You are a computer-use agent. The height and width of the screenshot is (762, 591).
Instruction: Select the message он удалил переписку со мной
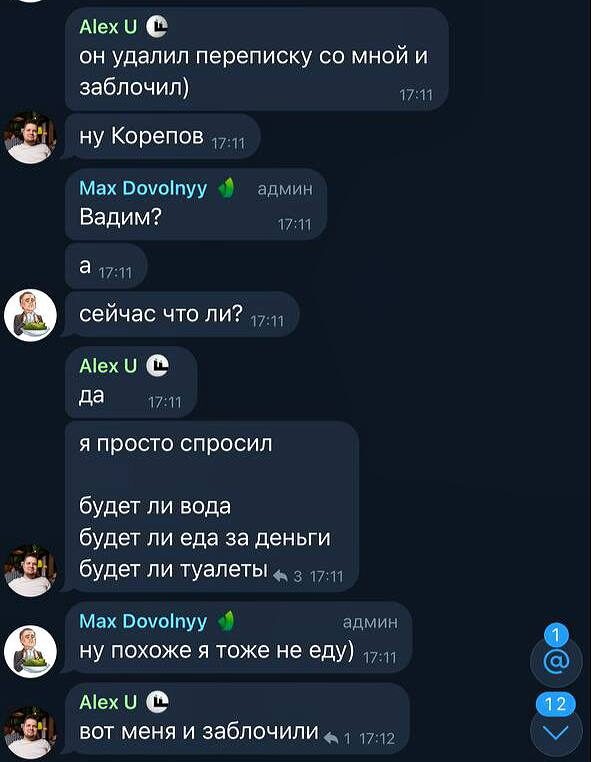click(x=257, y=58)
